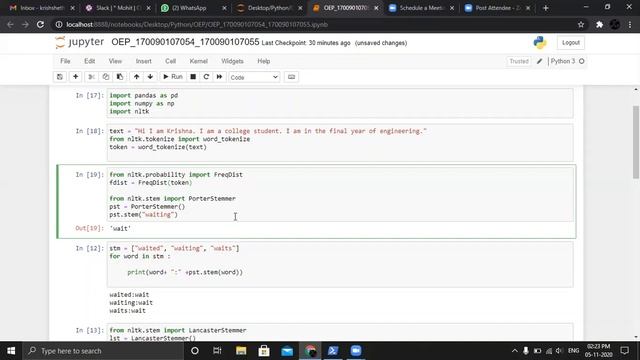Insert cell below with plus icon
Viewport: 640px width, 360px height.
click(x=76, y=77)
